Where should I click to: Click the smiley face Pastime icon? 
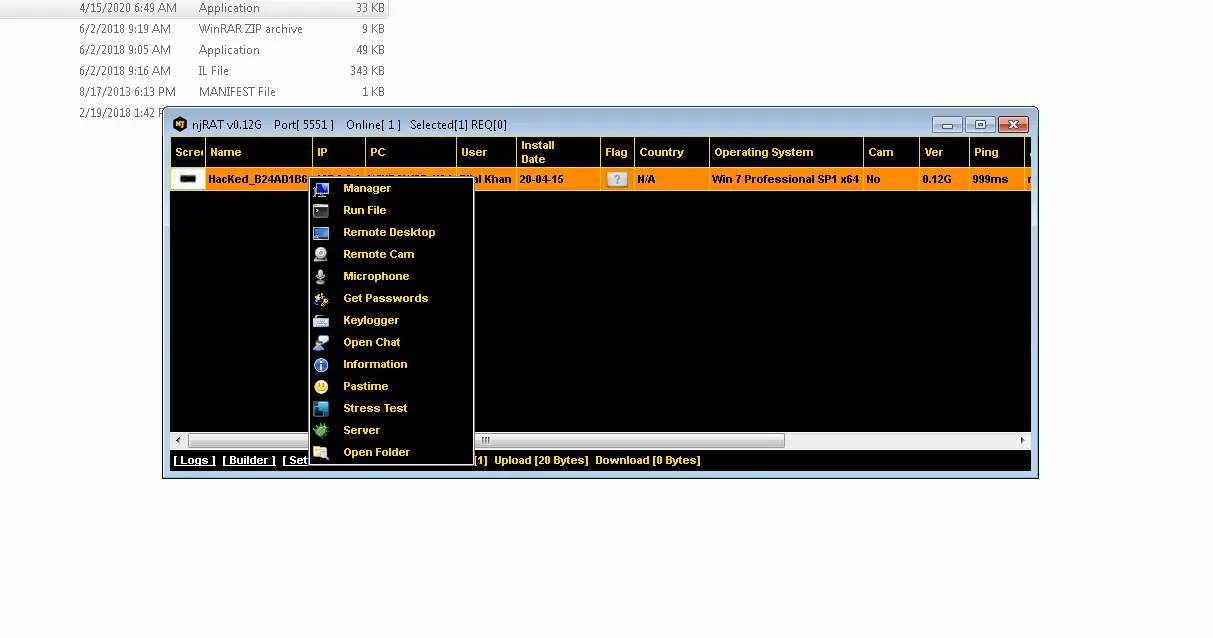tap(321, 387)
